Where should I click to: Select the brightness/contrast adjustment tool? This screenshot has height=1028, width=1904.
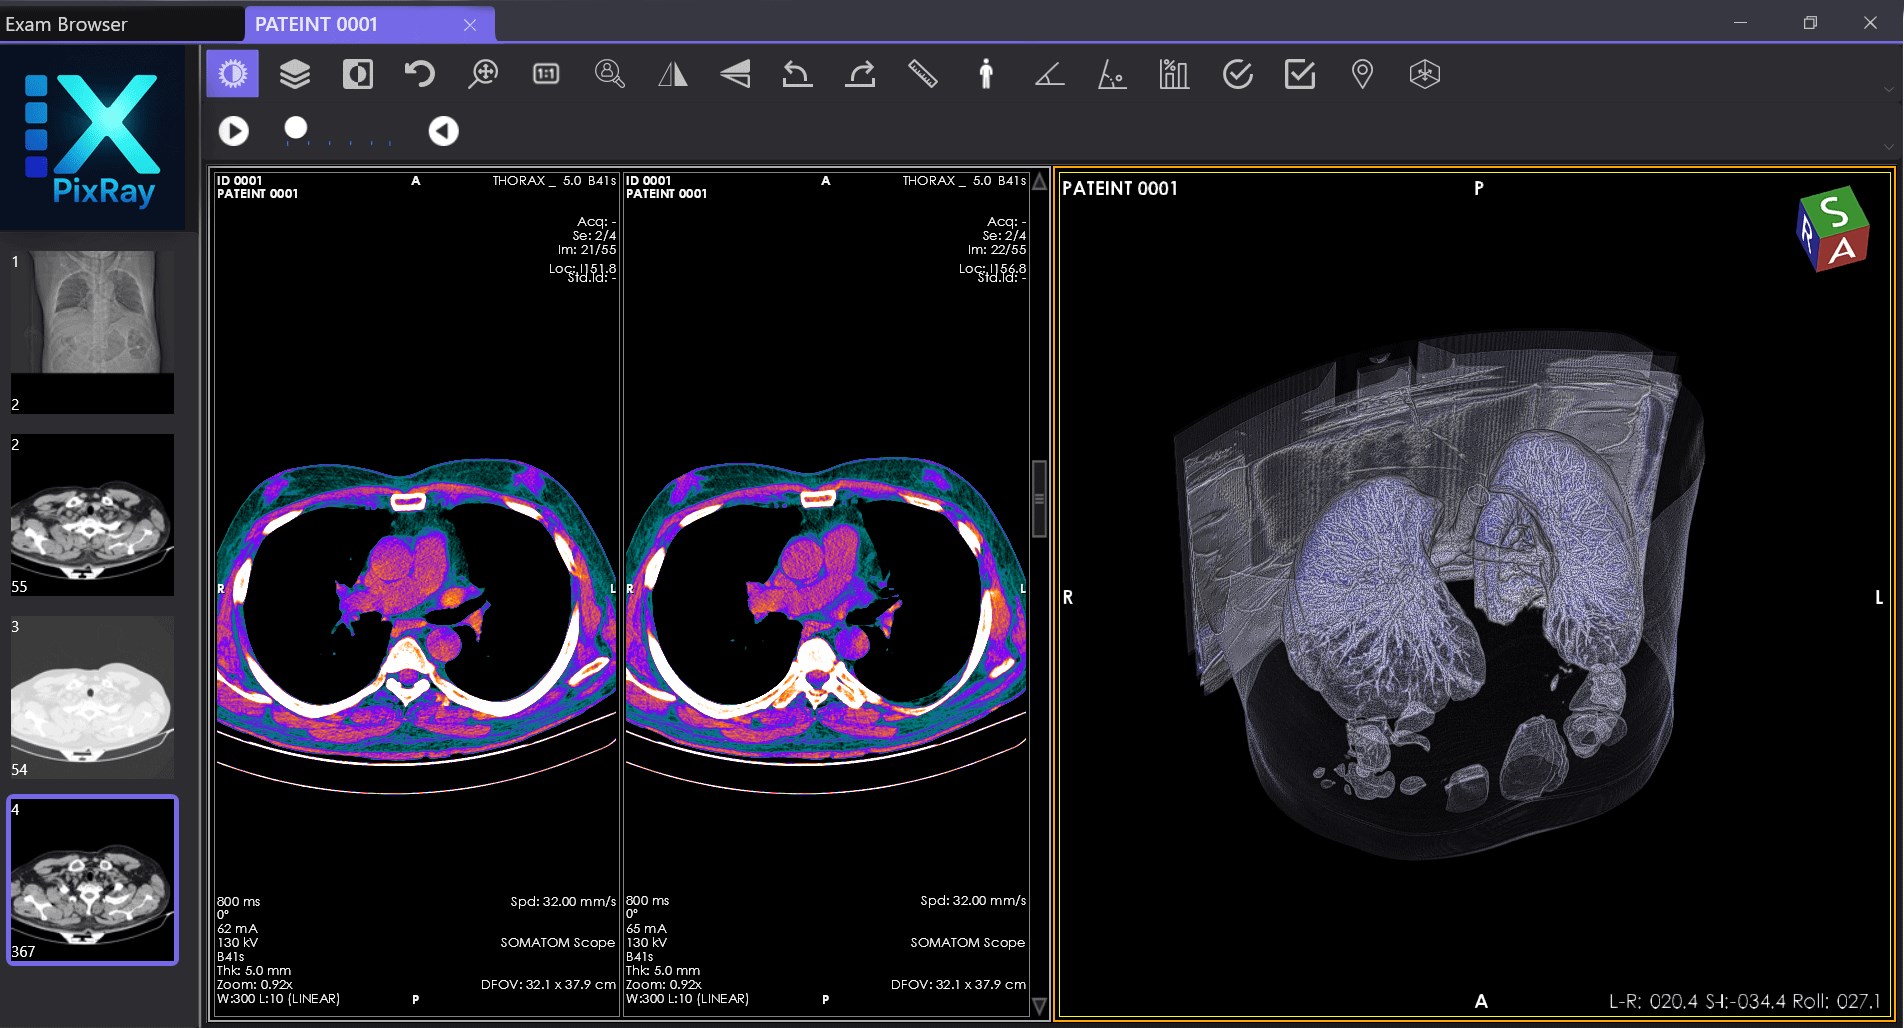[x=232, y=73]
